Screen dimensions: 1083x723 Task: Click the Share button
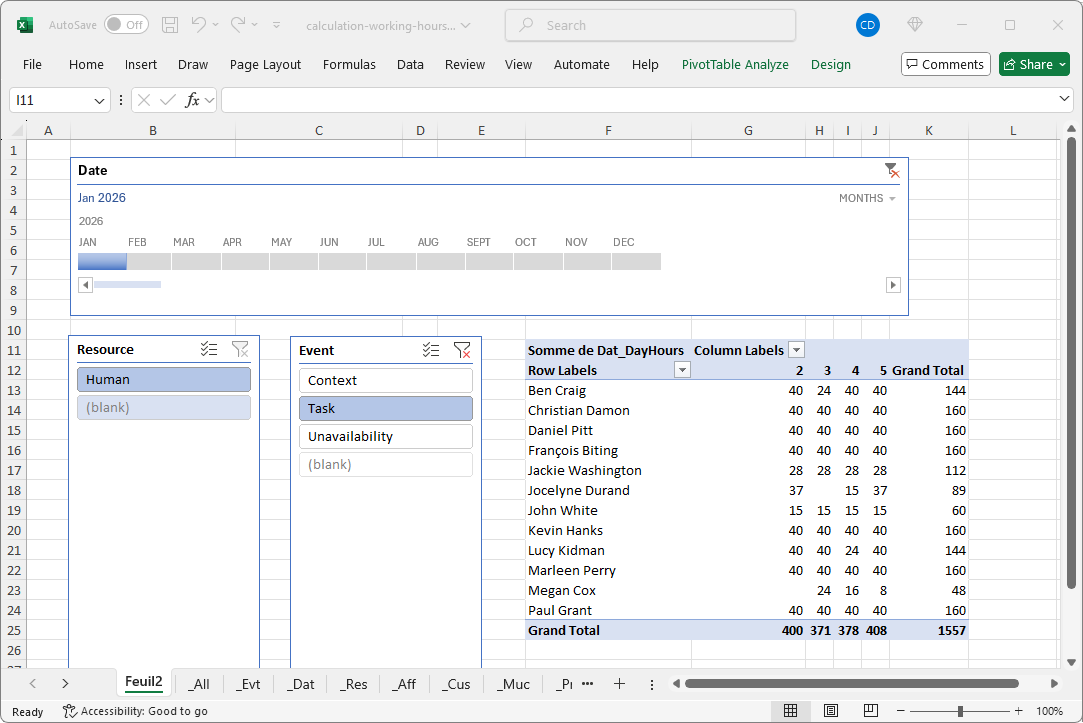click(x=1033, y=64)
